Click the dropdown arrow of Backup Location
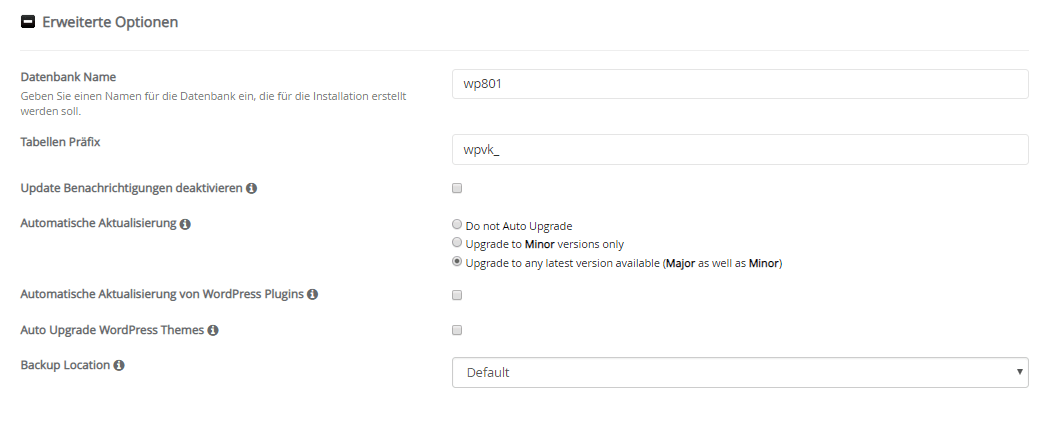The width and height of the screenshot is (1048, 423). (1020, 372)
